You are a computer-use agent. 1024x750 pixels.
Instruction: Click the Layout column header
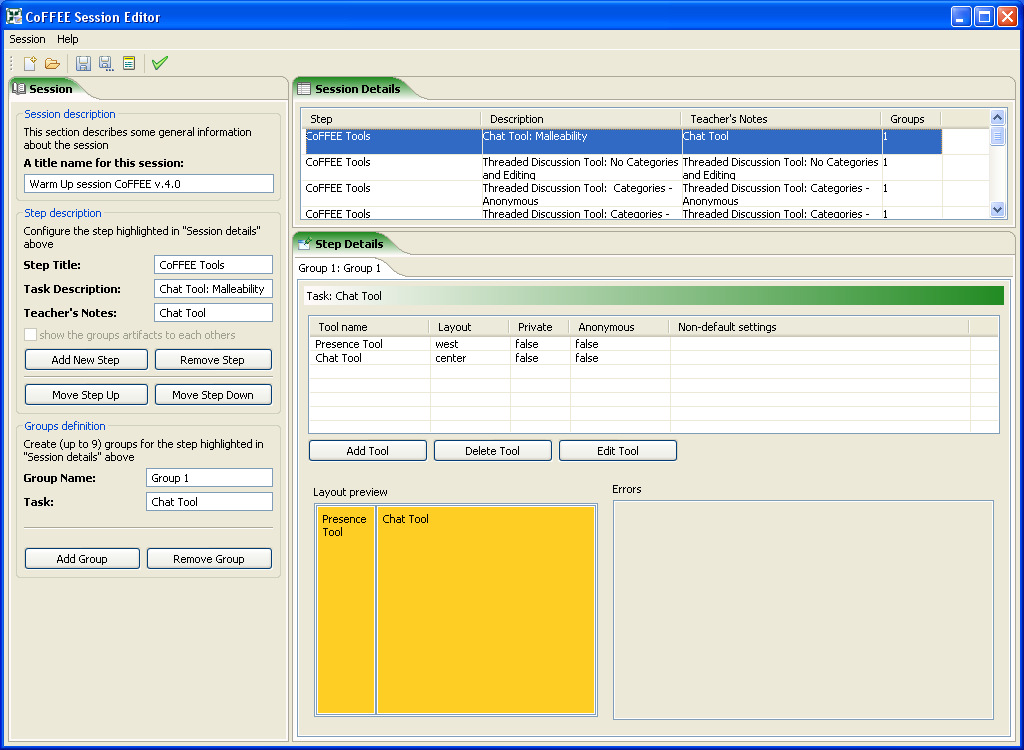click(469, 327)
